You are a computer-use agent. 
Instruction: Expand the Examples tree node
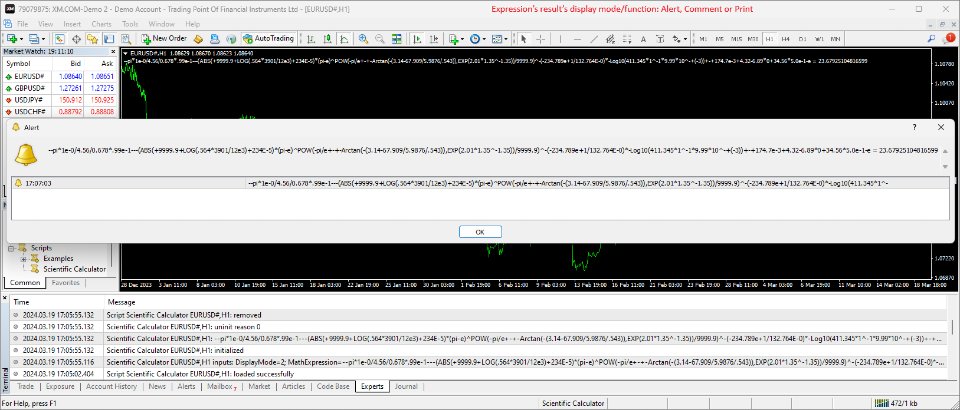point(24,258)
